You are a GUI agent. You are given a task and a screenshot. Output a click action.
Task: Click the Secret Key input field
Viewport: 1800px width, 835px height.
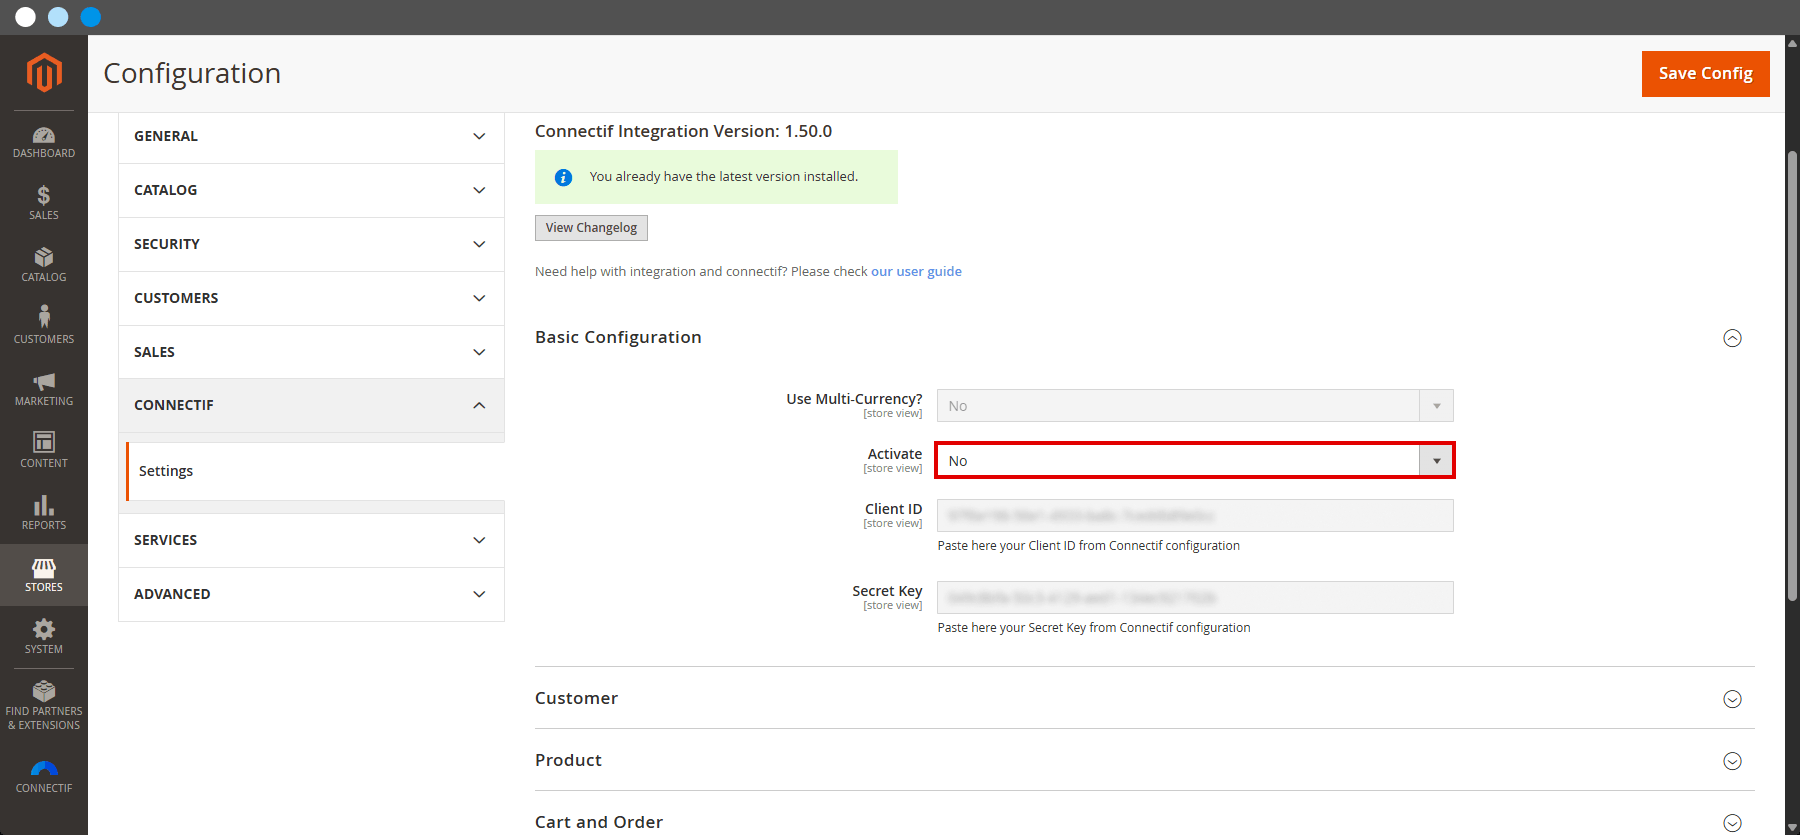tap(1195, 598)
